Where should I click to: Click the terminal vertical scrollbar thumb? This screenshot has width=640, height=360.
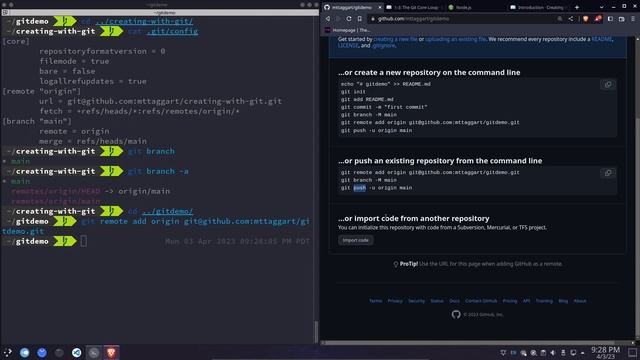click(316, 331)
